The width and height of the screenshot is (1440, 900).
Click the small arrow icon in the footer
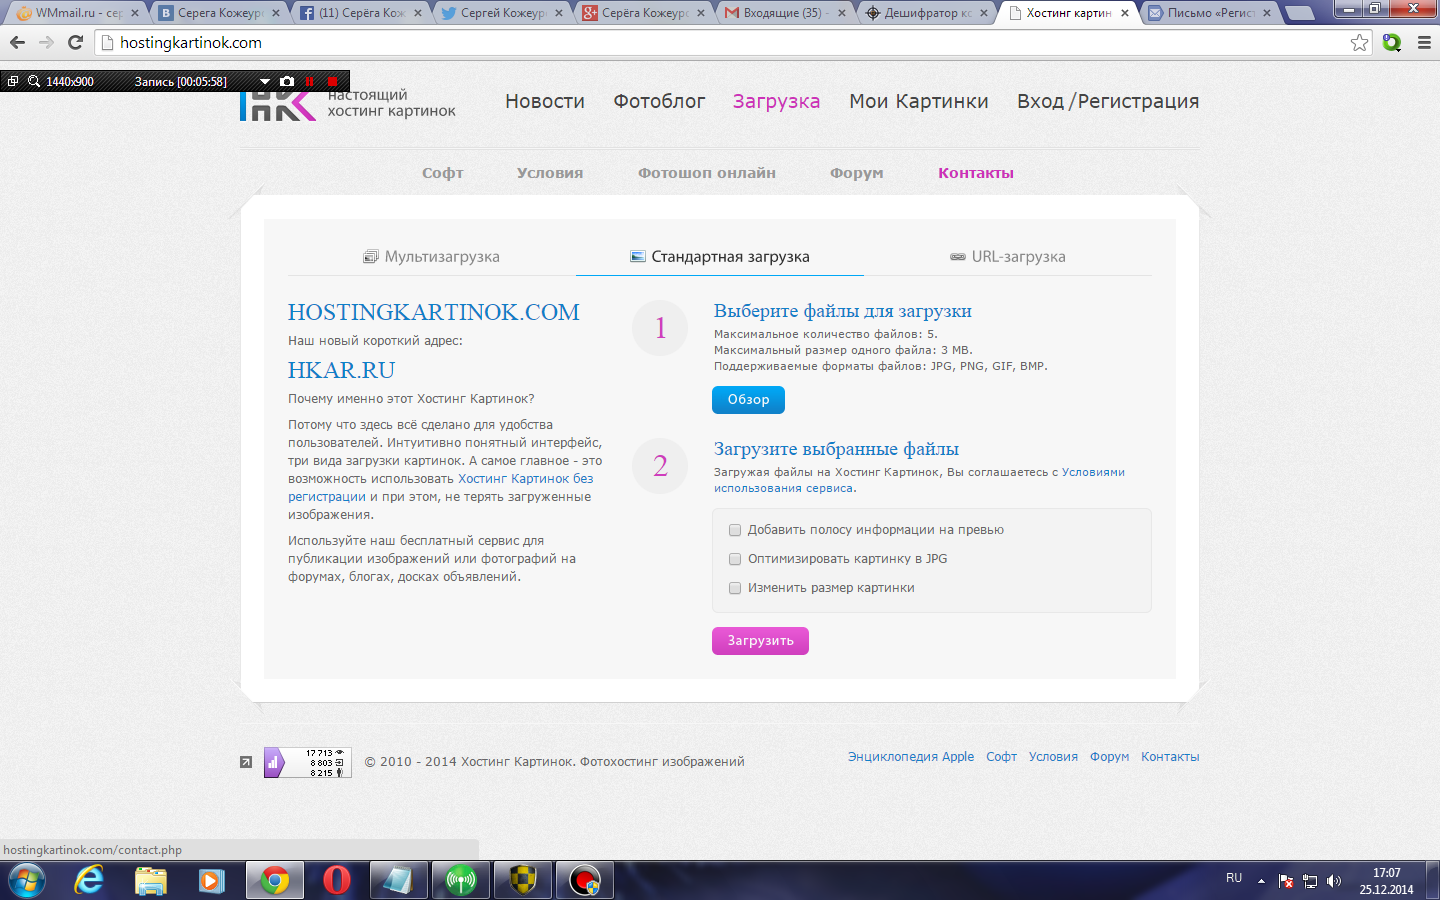pyautogui.click(x=246, y=762)
